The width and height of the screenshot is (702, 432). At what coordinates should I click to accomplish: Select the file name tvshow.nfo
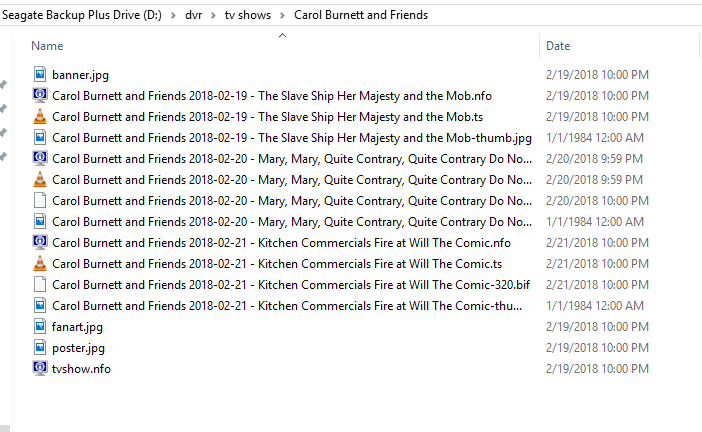(x=81, y=369)
